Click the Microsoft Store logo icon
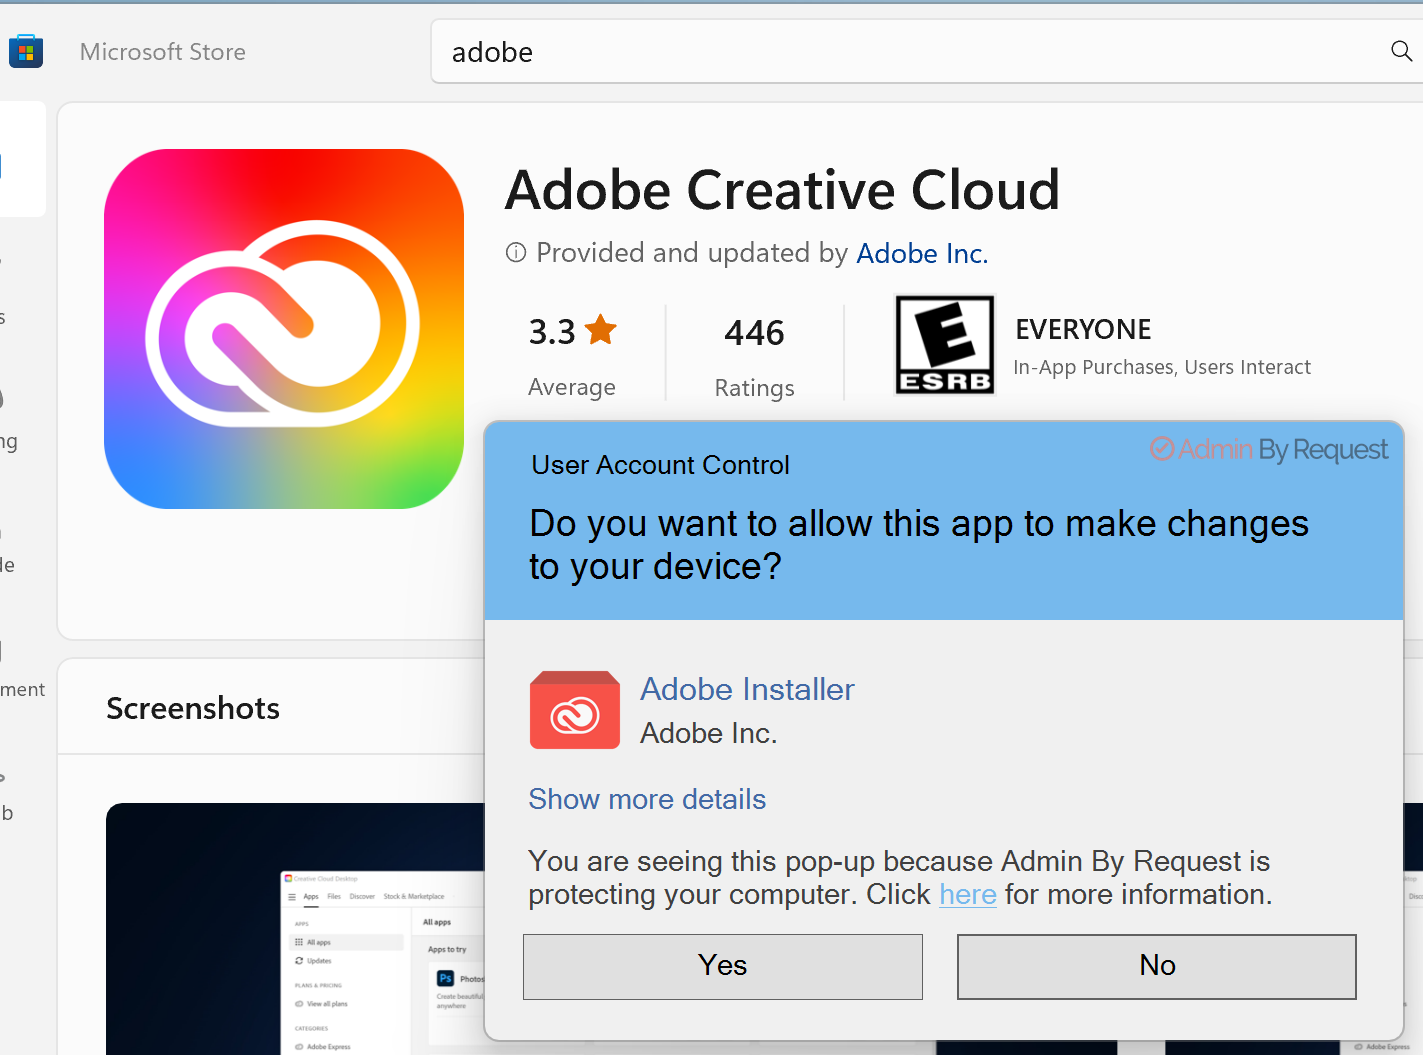 click(26, 50)
